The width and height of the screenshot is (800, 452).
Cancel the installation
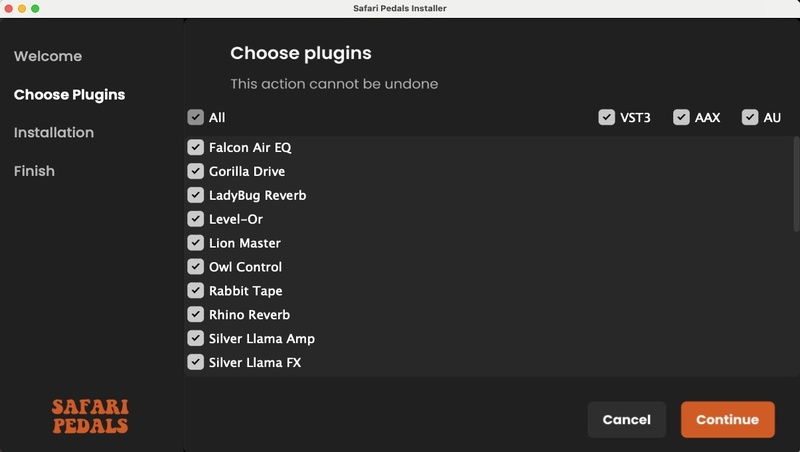coord(627,420)
